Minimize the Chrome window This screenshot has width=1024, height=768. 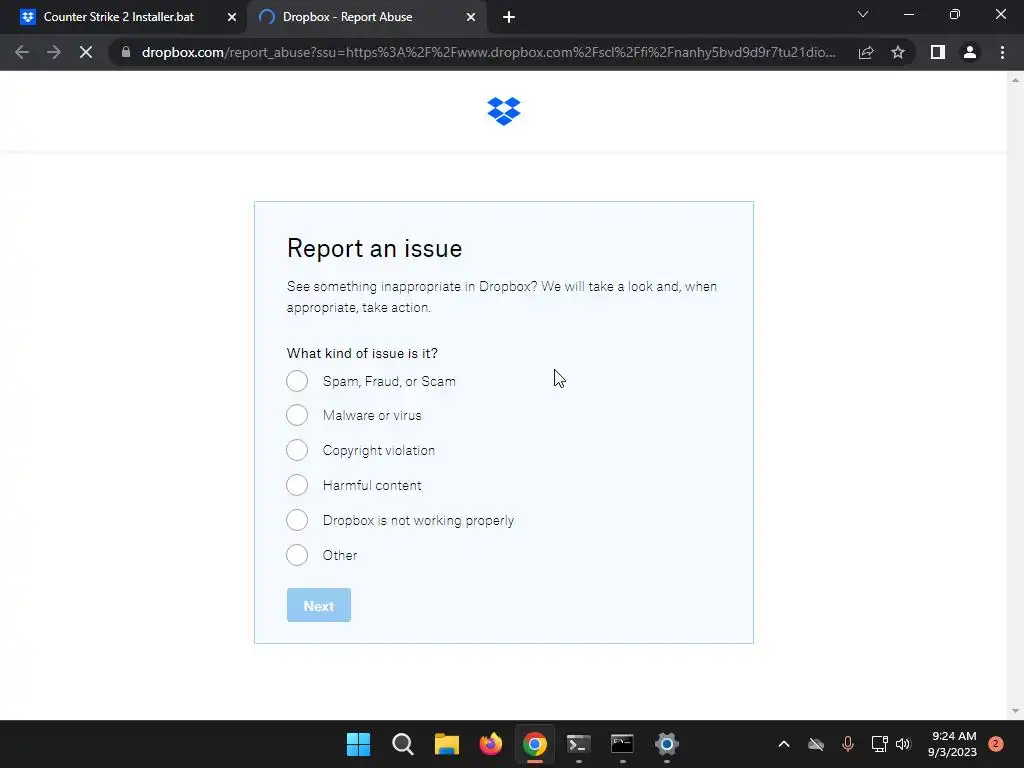coord(908,14)
